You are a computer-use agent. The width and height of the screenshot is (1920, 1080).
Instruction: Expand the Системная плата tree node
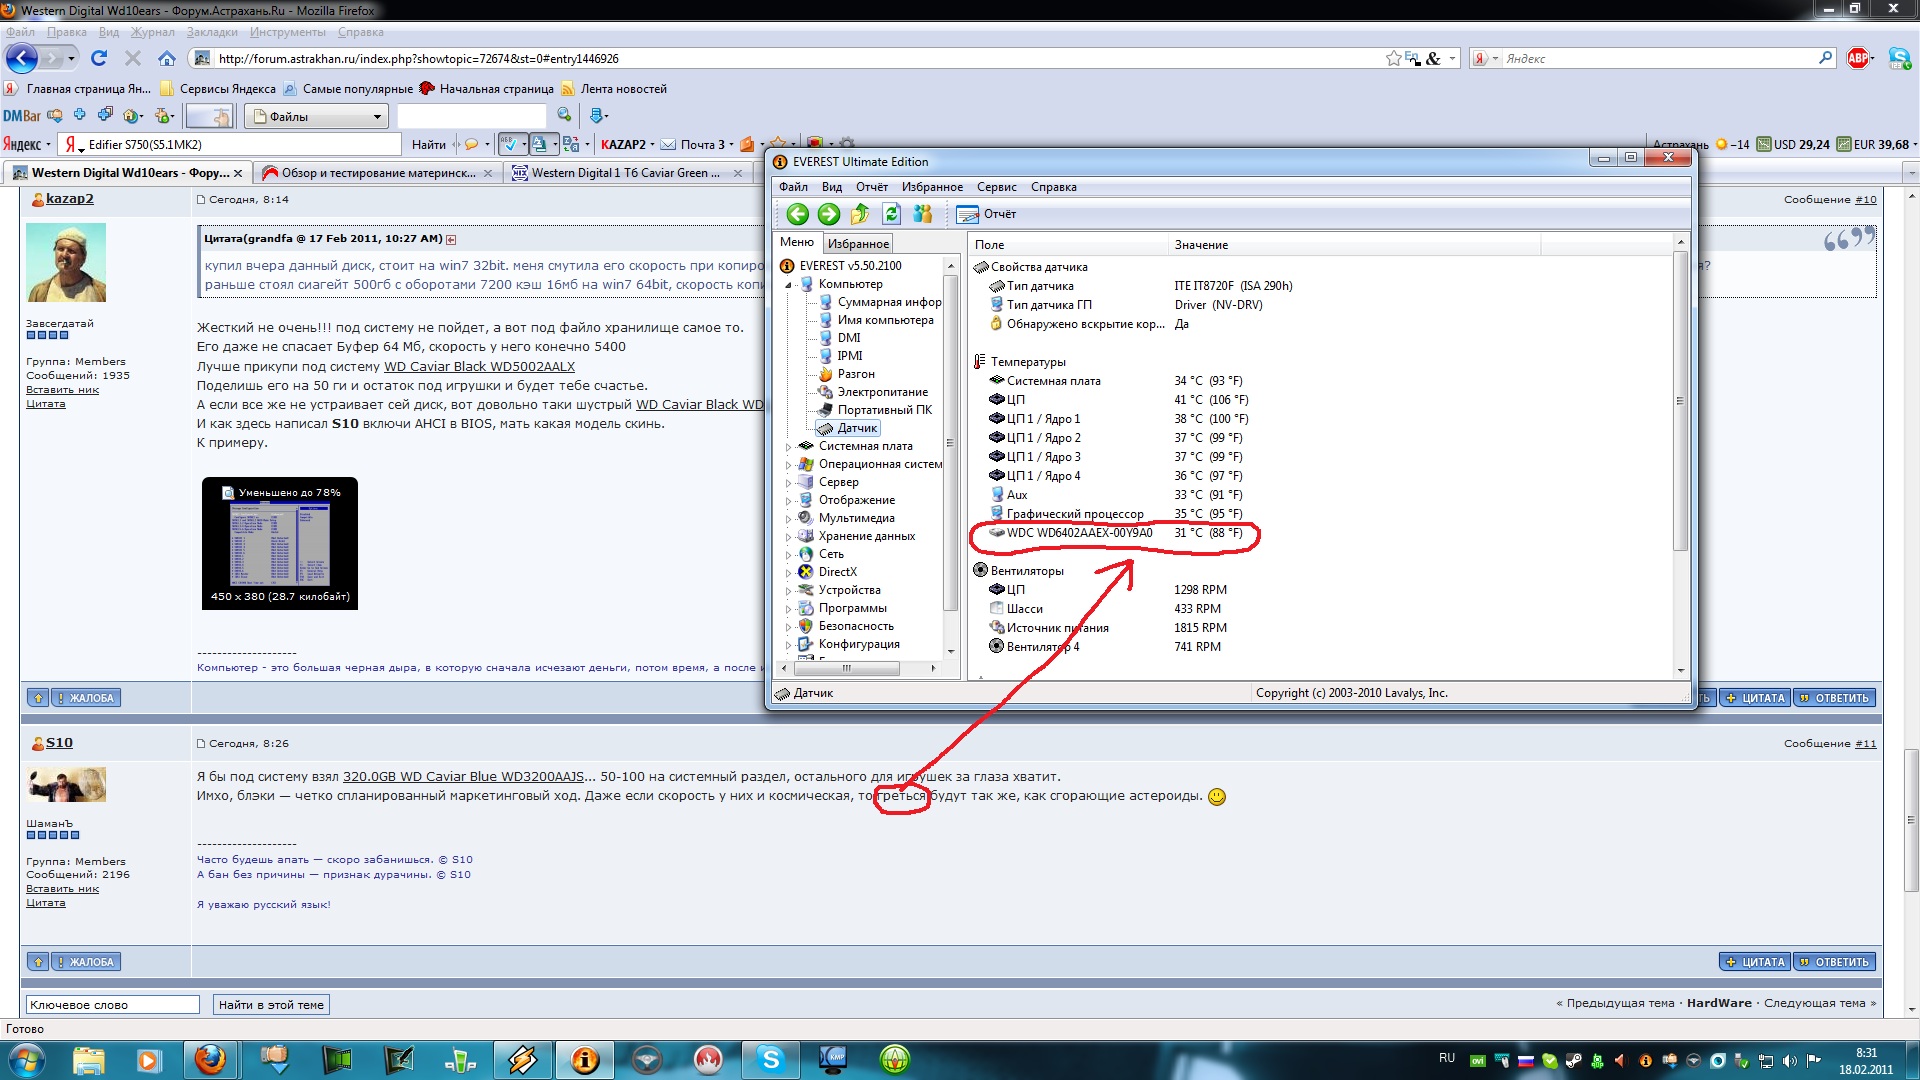click(788, 447)
